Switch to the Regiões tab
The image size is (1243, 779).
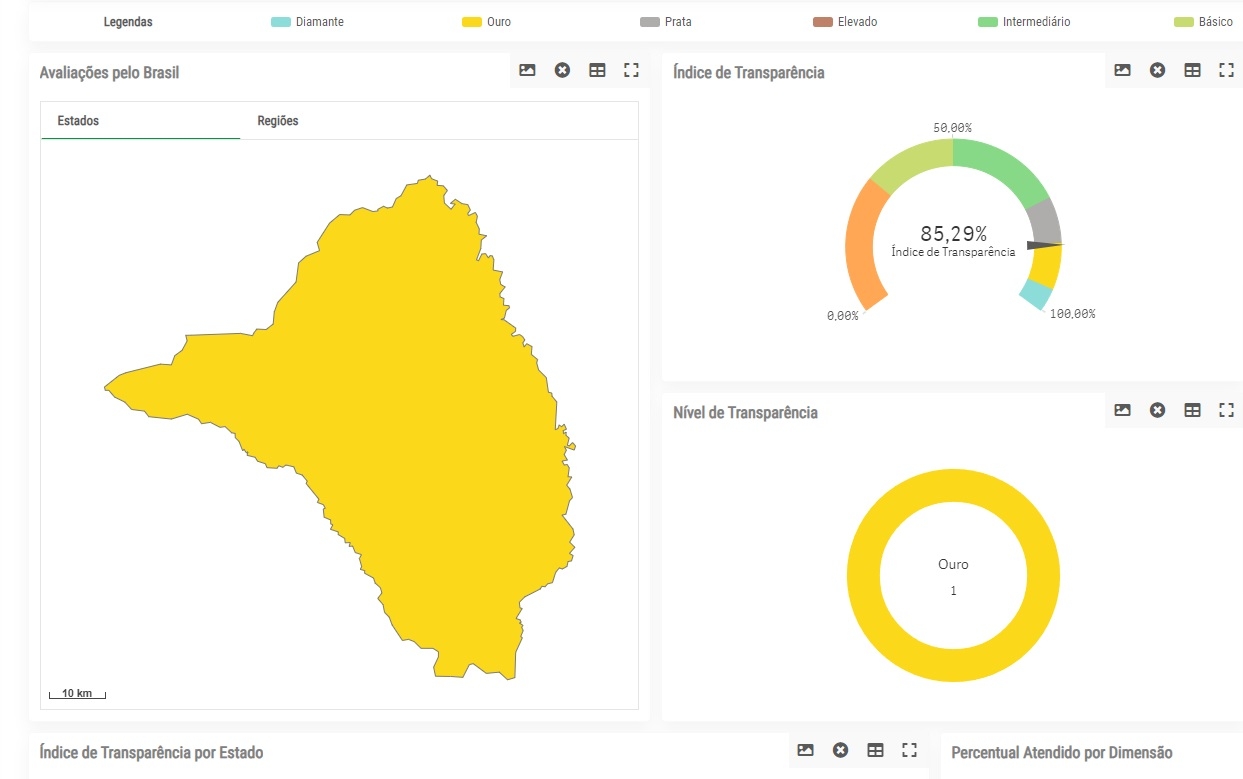point(278,121)
